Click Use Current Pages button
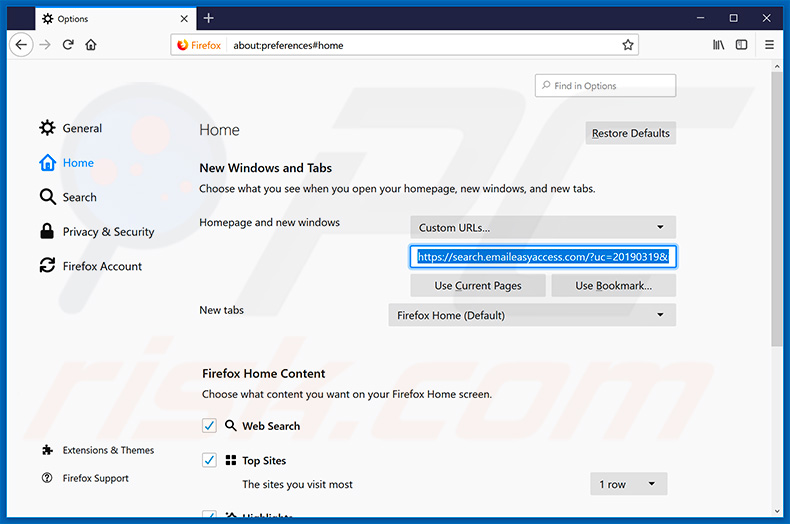The width and height of the screenshot is (790, 524). (x=478, y=286)
